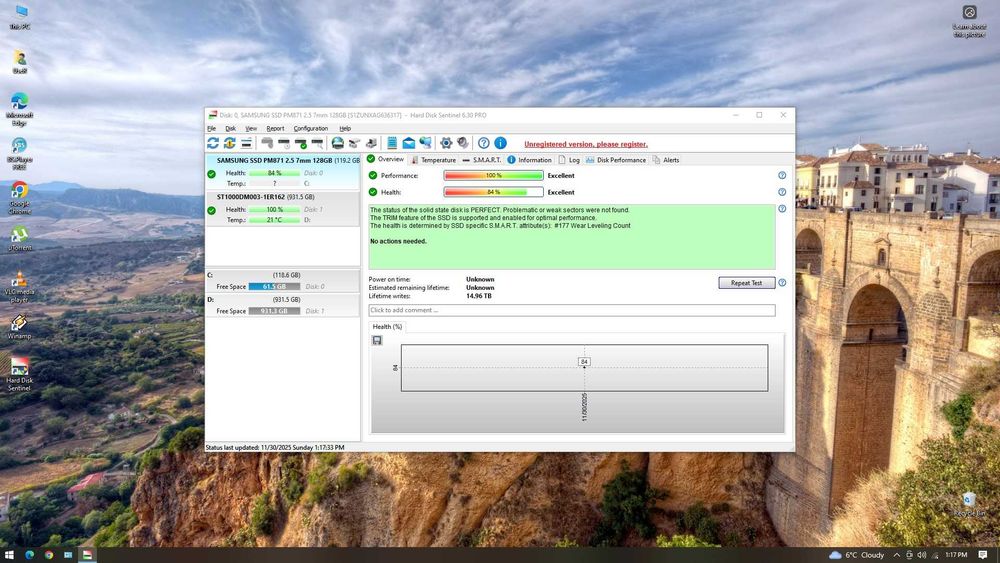The image size is (1000, 563).
Task: Click the C: drive free space bar
Action: click(274, 287)
